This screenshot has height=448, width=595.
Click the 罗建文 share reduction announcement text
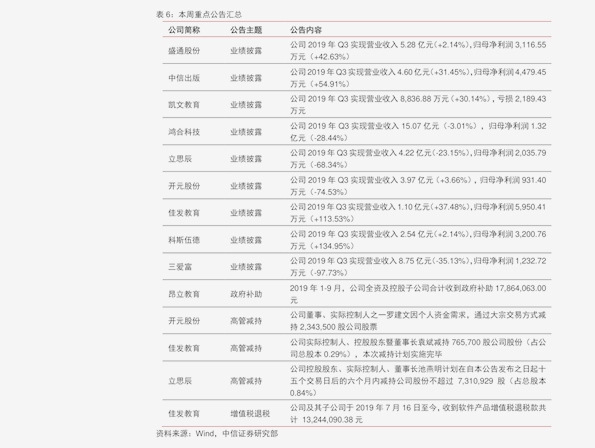point(418,321)
